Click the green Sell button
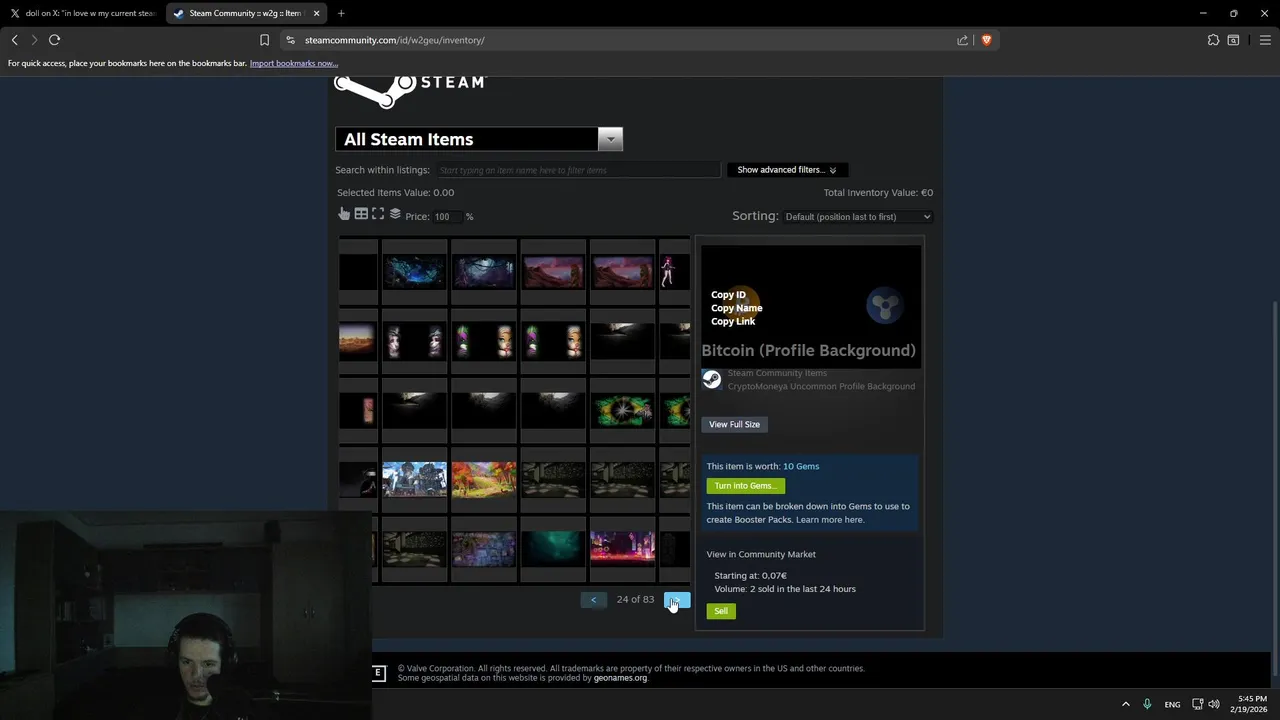This screenshot has height=720, width=1280. 721,611
